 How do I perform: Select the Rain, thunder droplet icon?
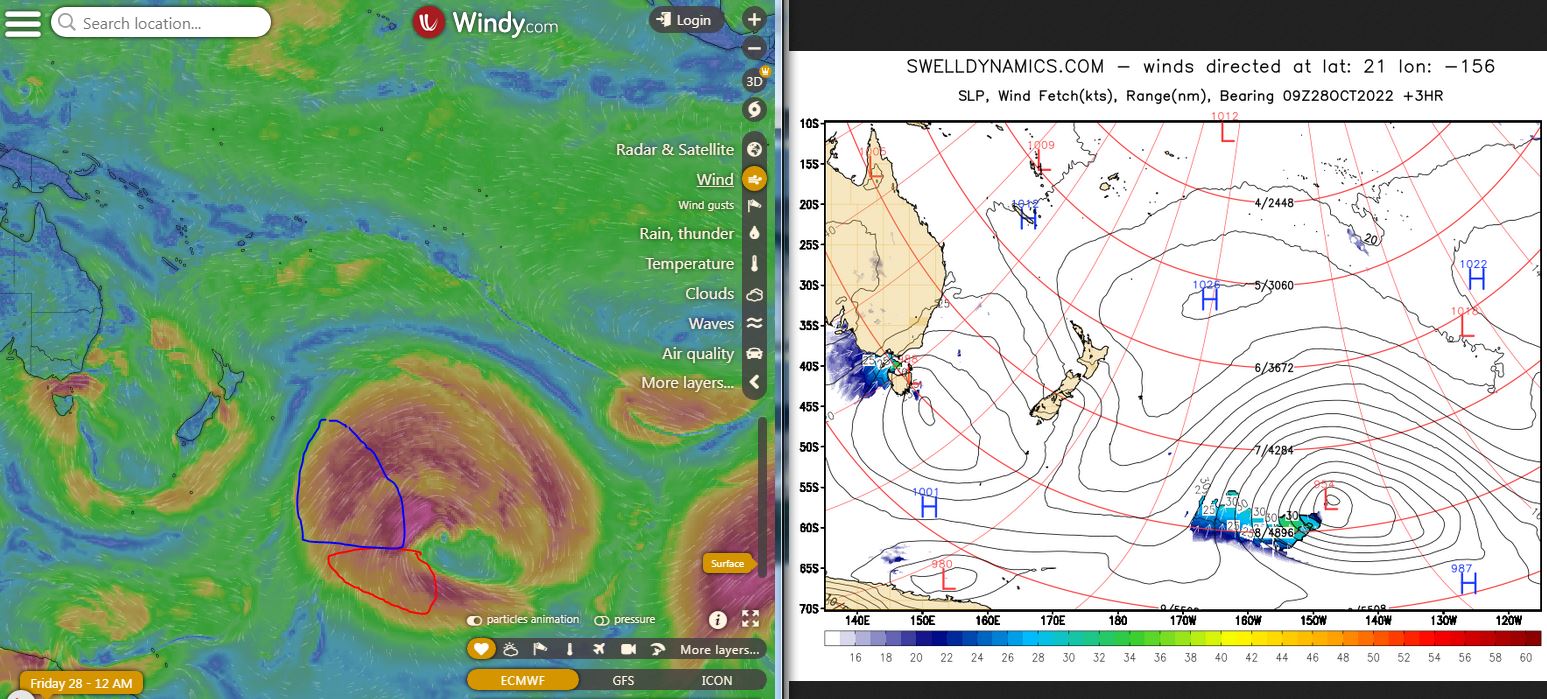[x=755, y=233]
